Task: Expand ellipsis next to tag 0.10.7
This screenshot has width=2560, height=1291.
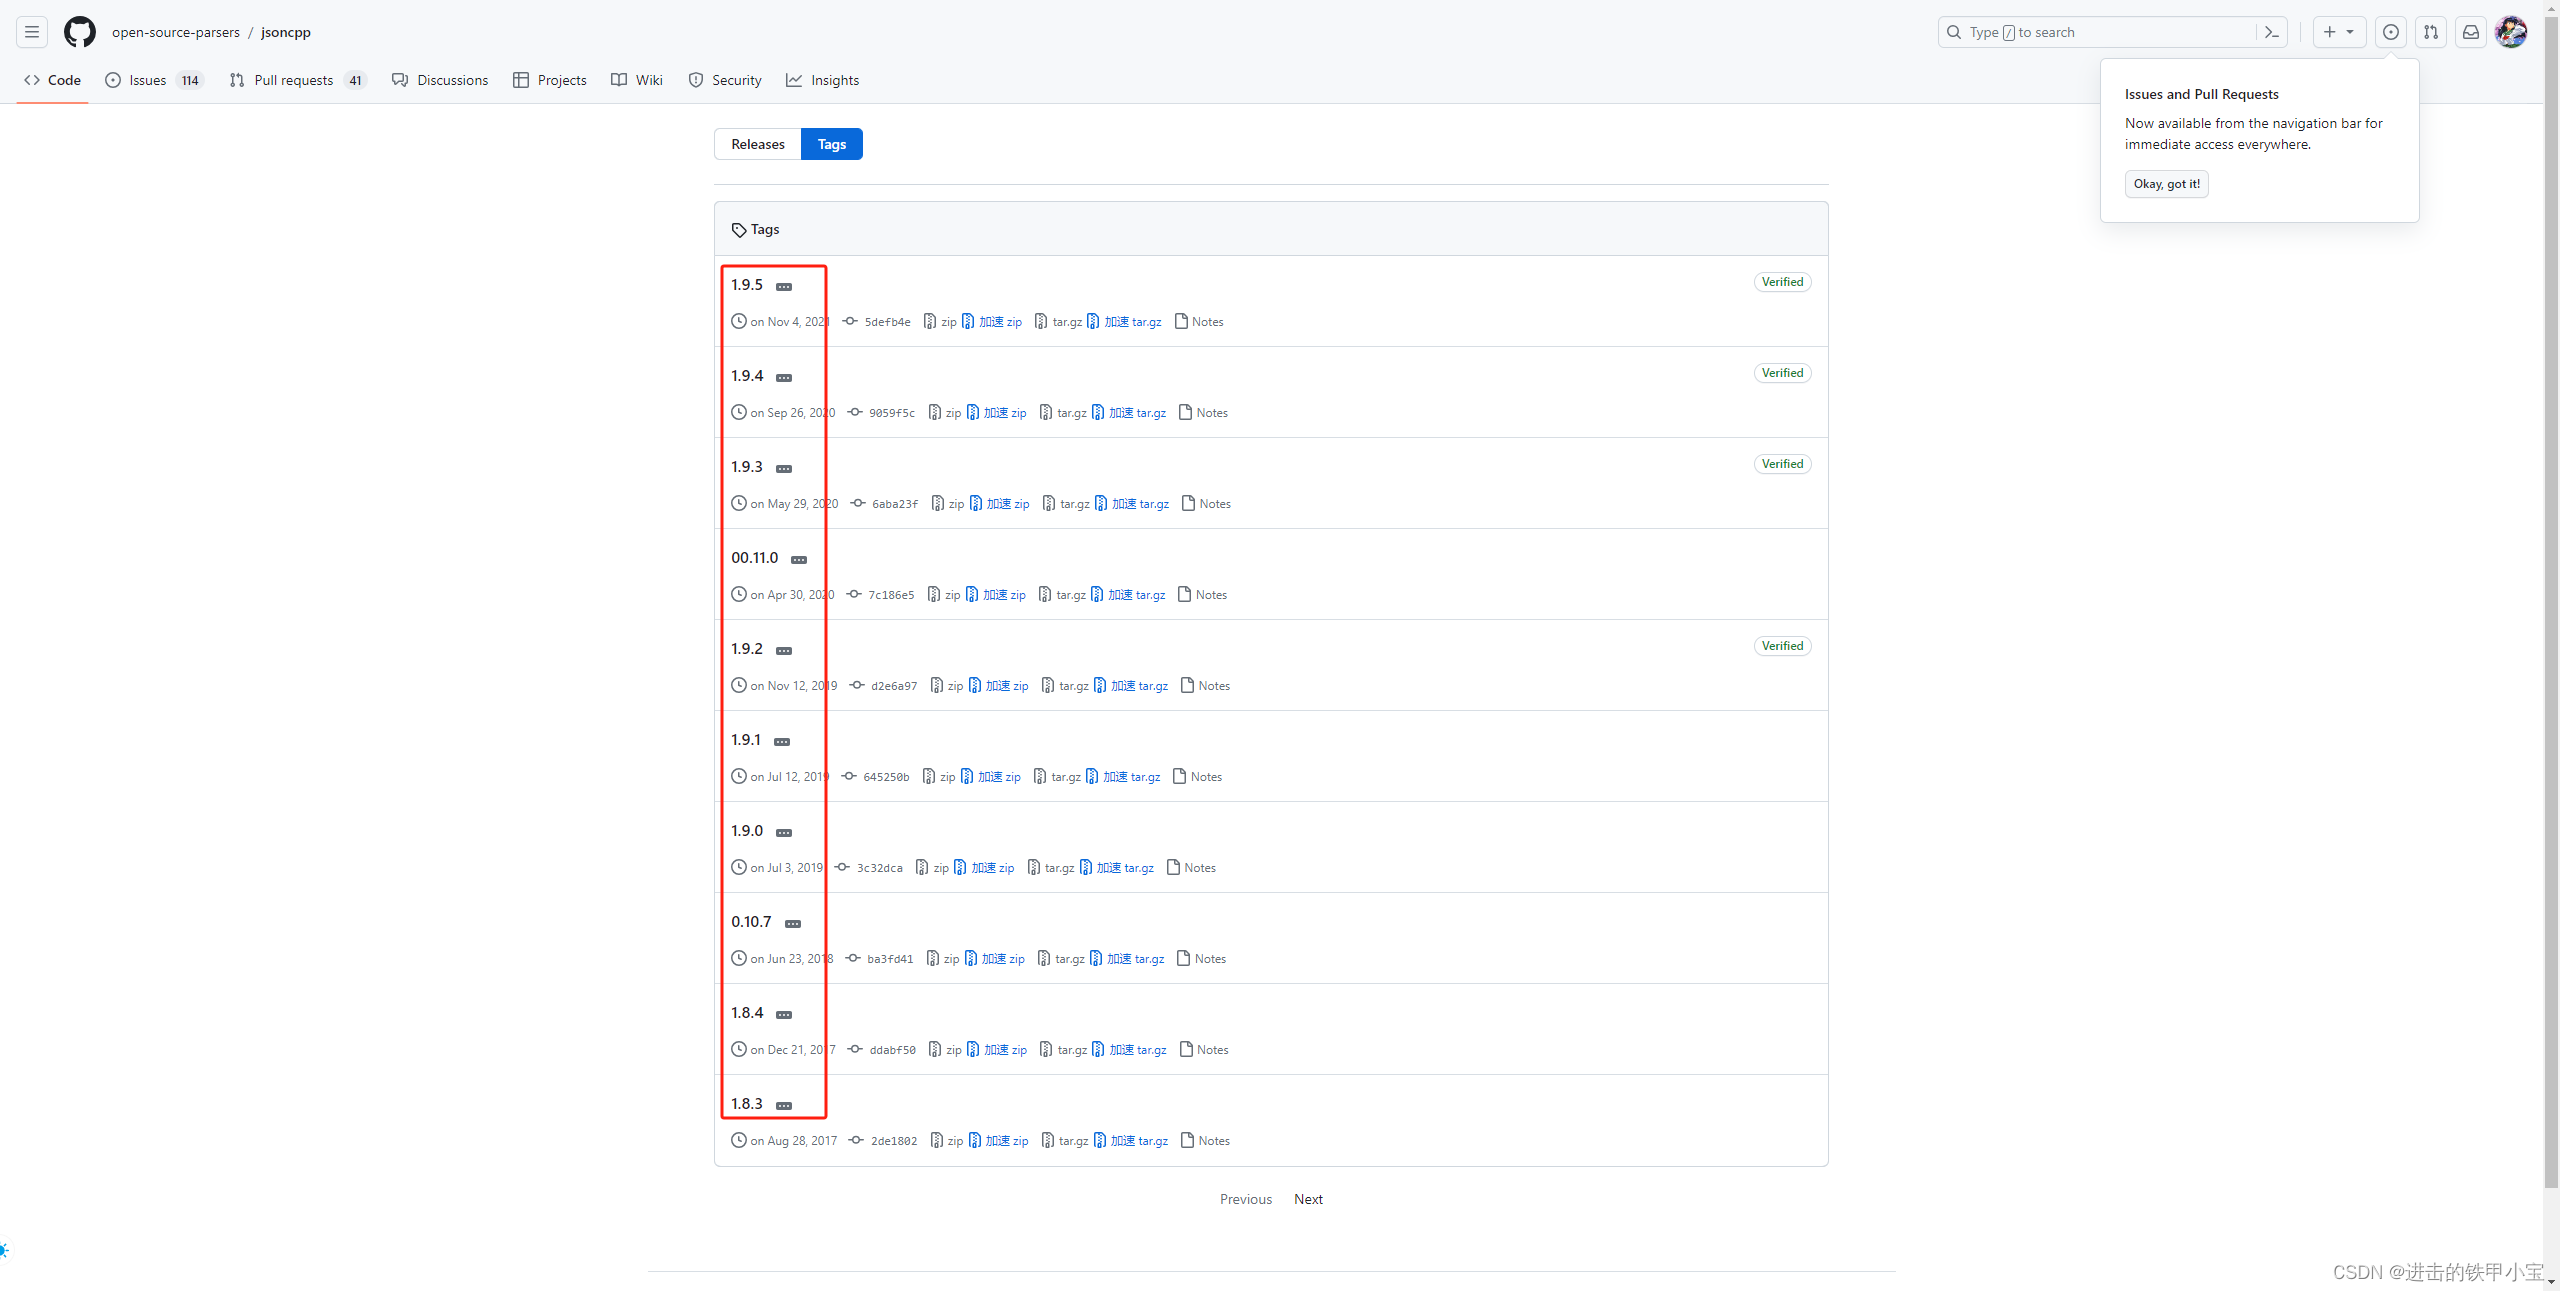Action: click(x=793, y=924)
